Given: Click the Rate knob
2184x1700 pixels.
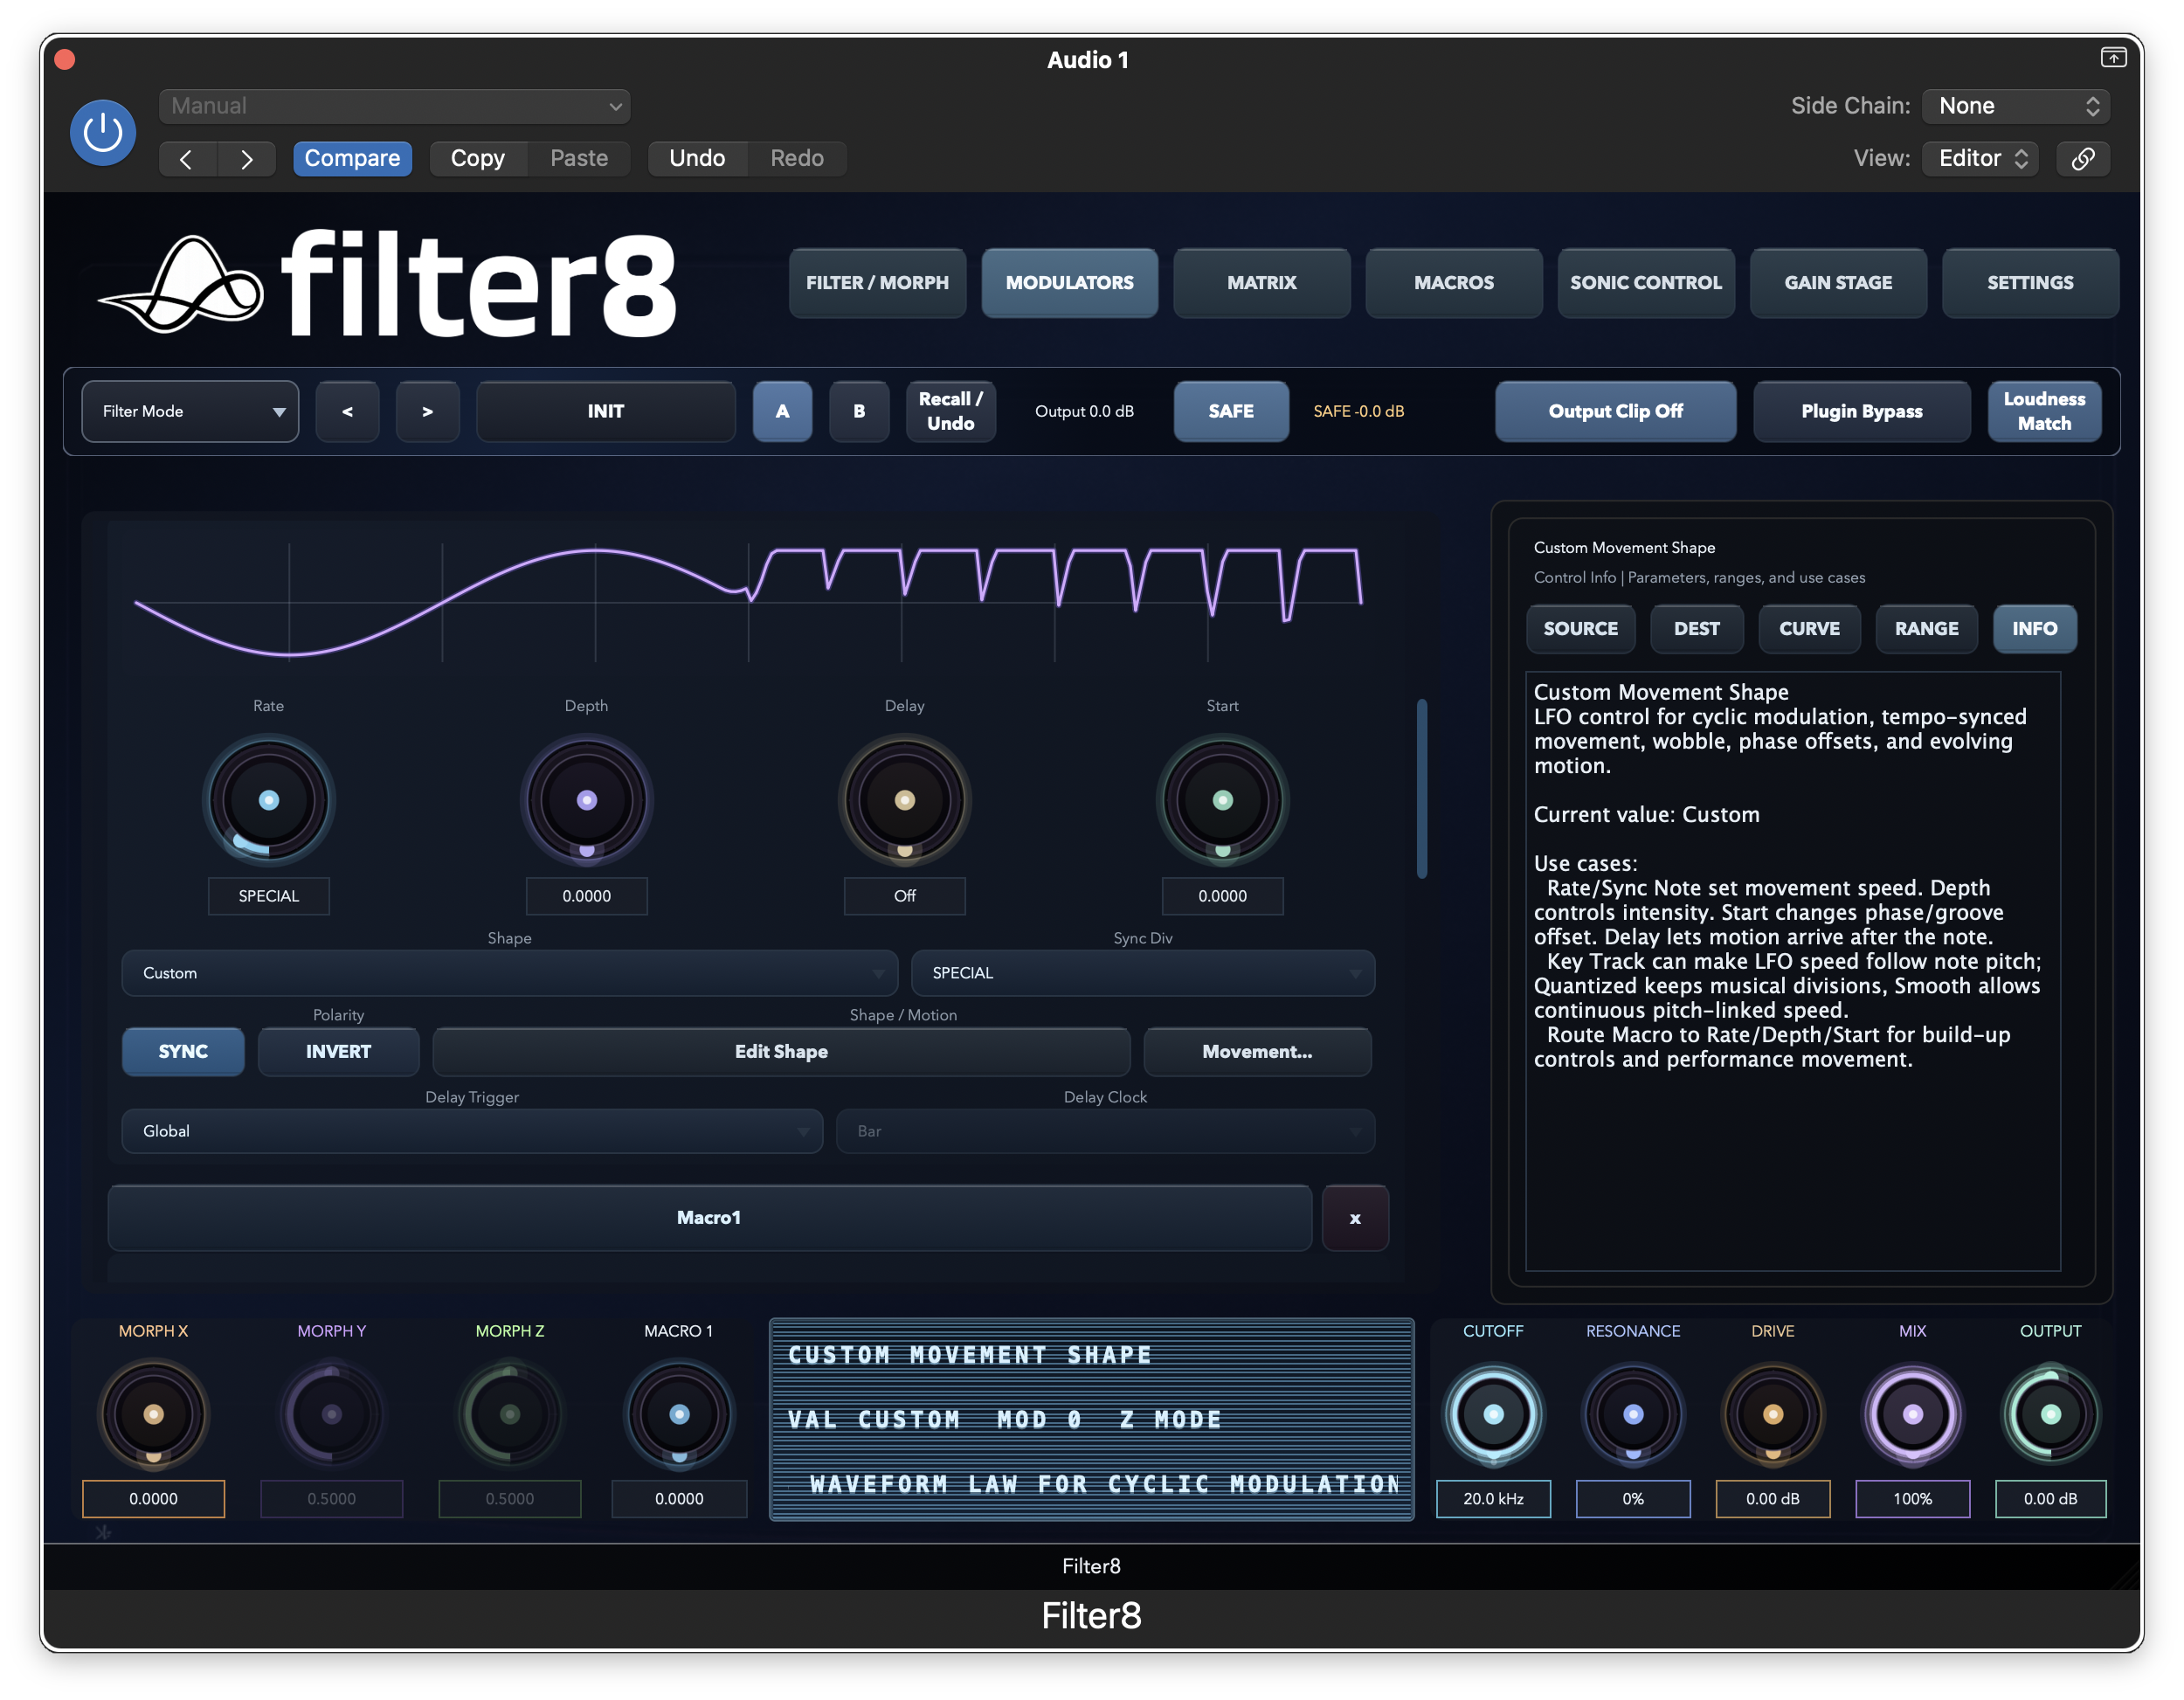Looking at the screenshot, I should click(268, 800).
